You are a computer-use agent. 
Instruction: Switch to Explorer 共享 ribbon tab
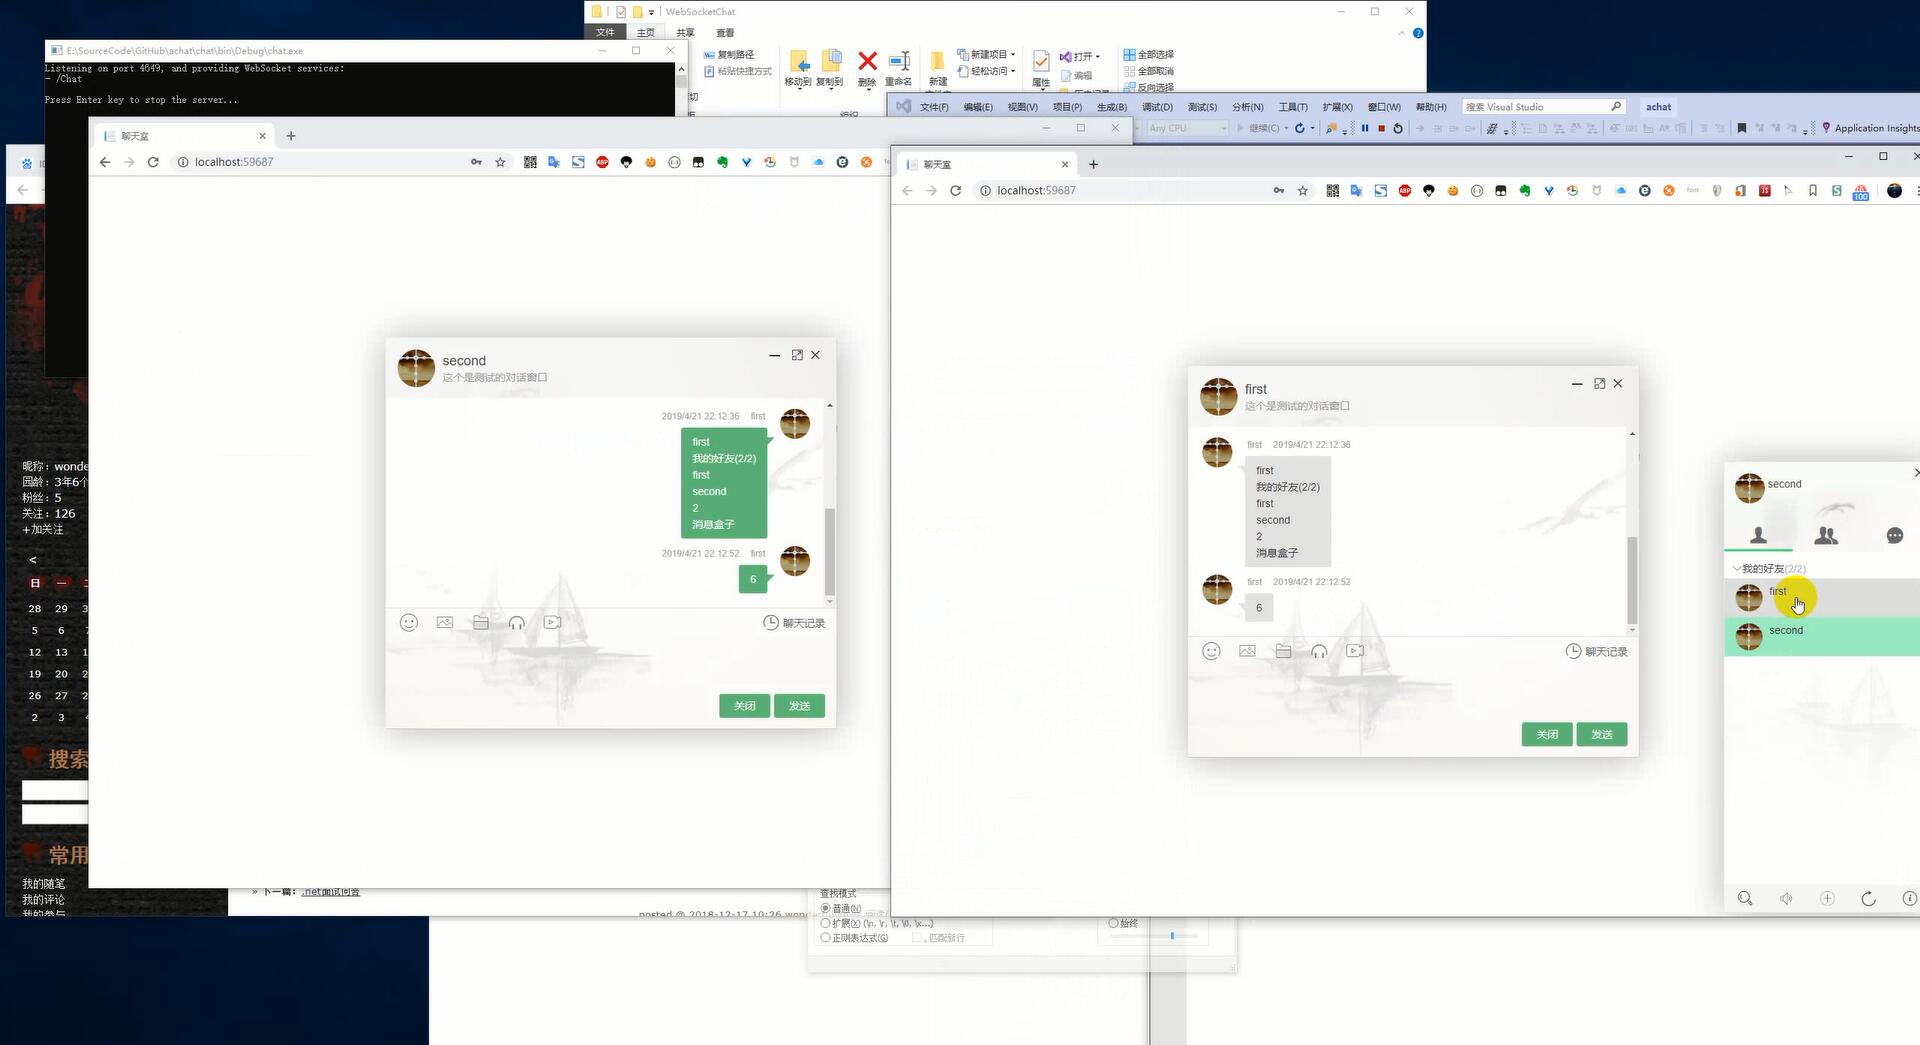click(685, 33)
